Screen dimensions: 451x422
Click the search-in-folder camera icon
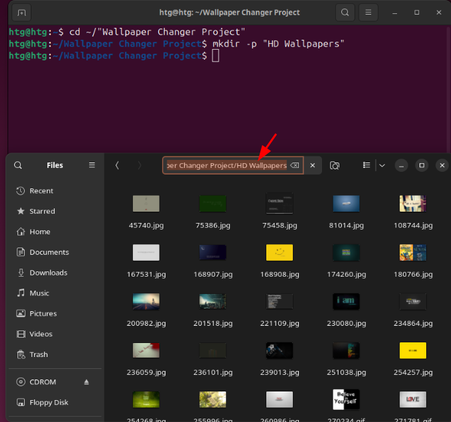point(334,165)
